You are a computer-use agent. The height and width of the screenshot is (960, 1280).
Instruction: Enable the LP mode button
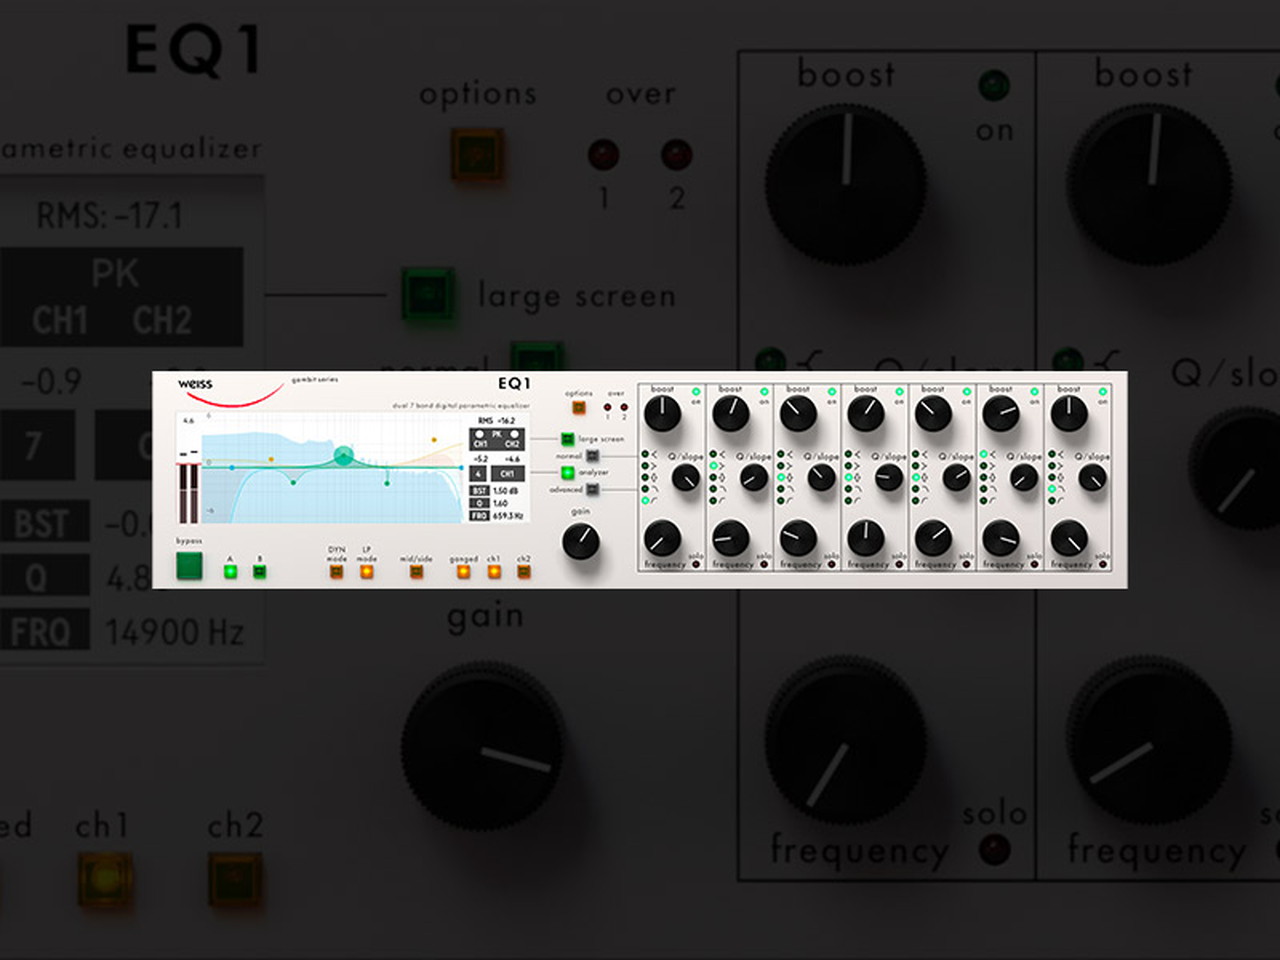coord(366,572)
